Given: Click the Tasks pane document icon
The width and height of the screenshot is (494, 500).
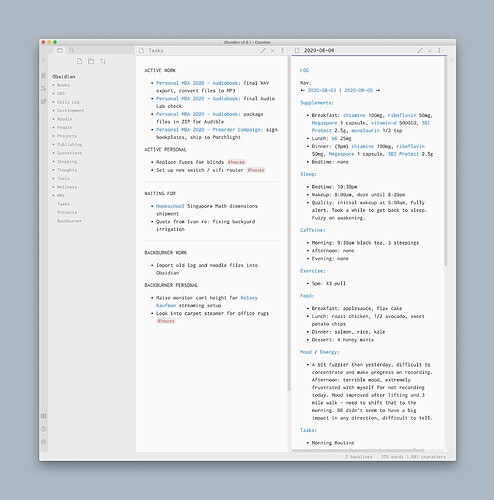Looking at the screenshot, I should click(x=141, y=50).
